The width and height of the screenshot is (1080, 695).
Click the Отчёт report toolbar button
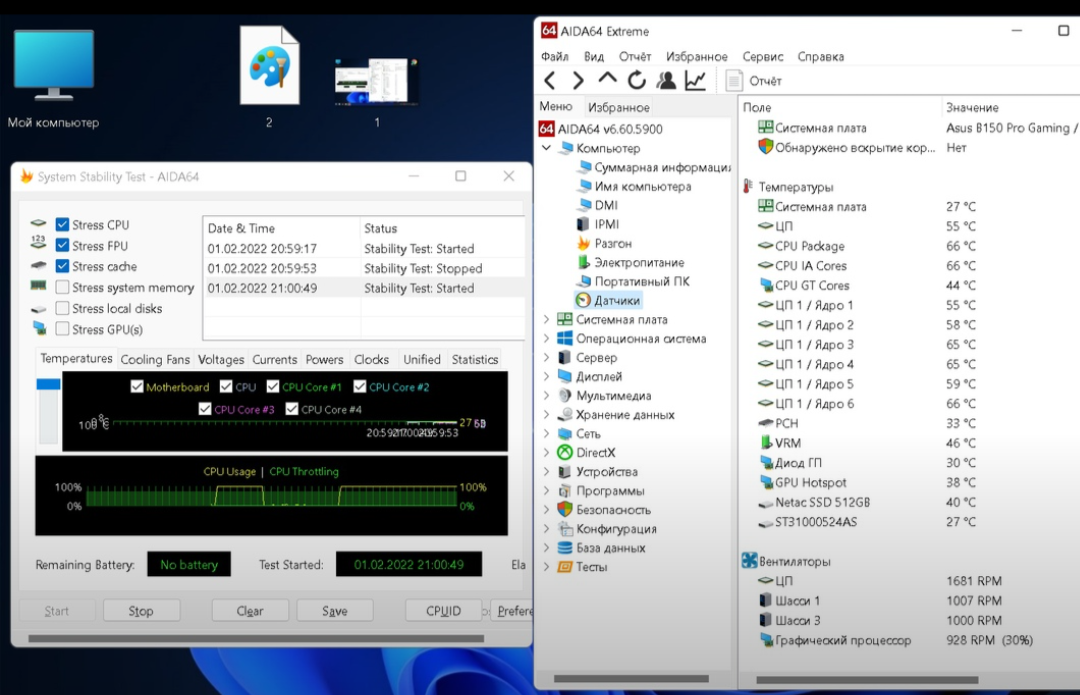click(754, 81)
